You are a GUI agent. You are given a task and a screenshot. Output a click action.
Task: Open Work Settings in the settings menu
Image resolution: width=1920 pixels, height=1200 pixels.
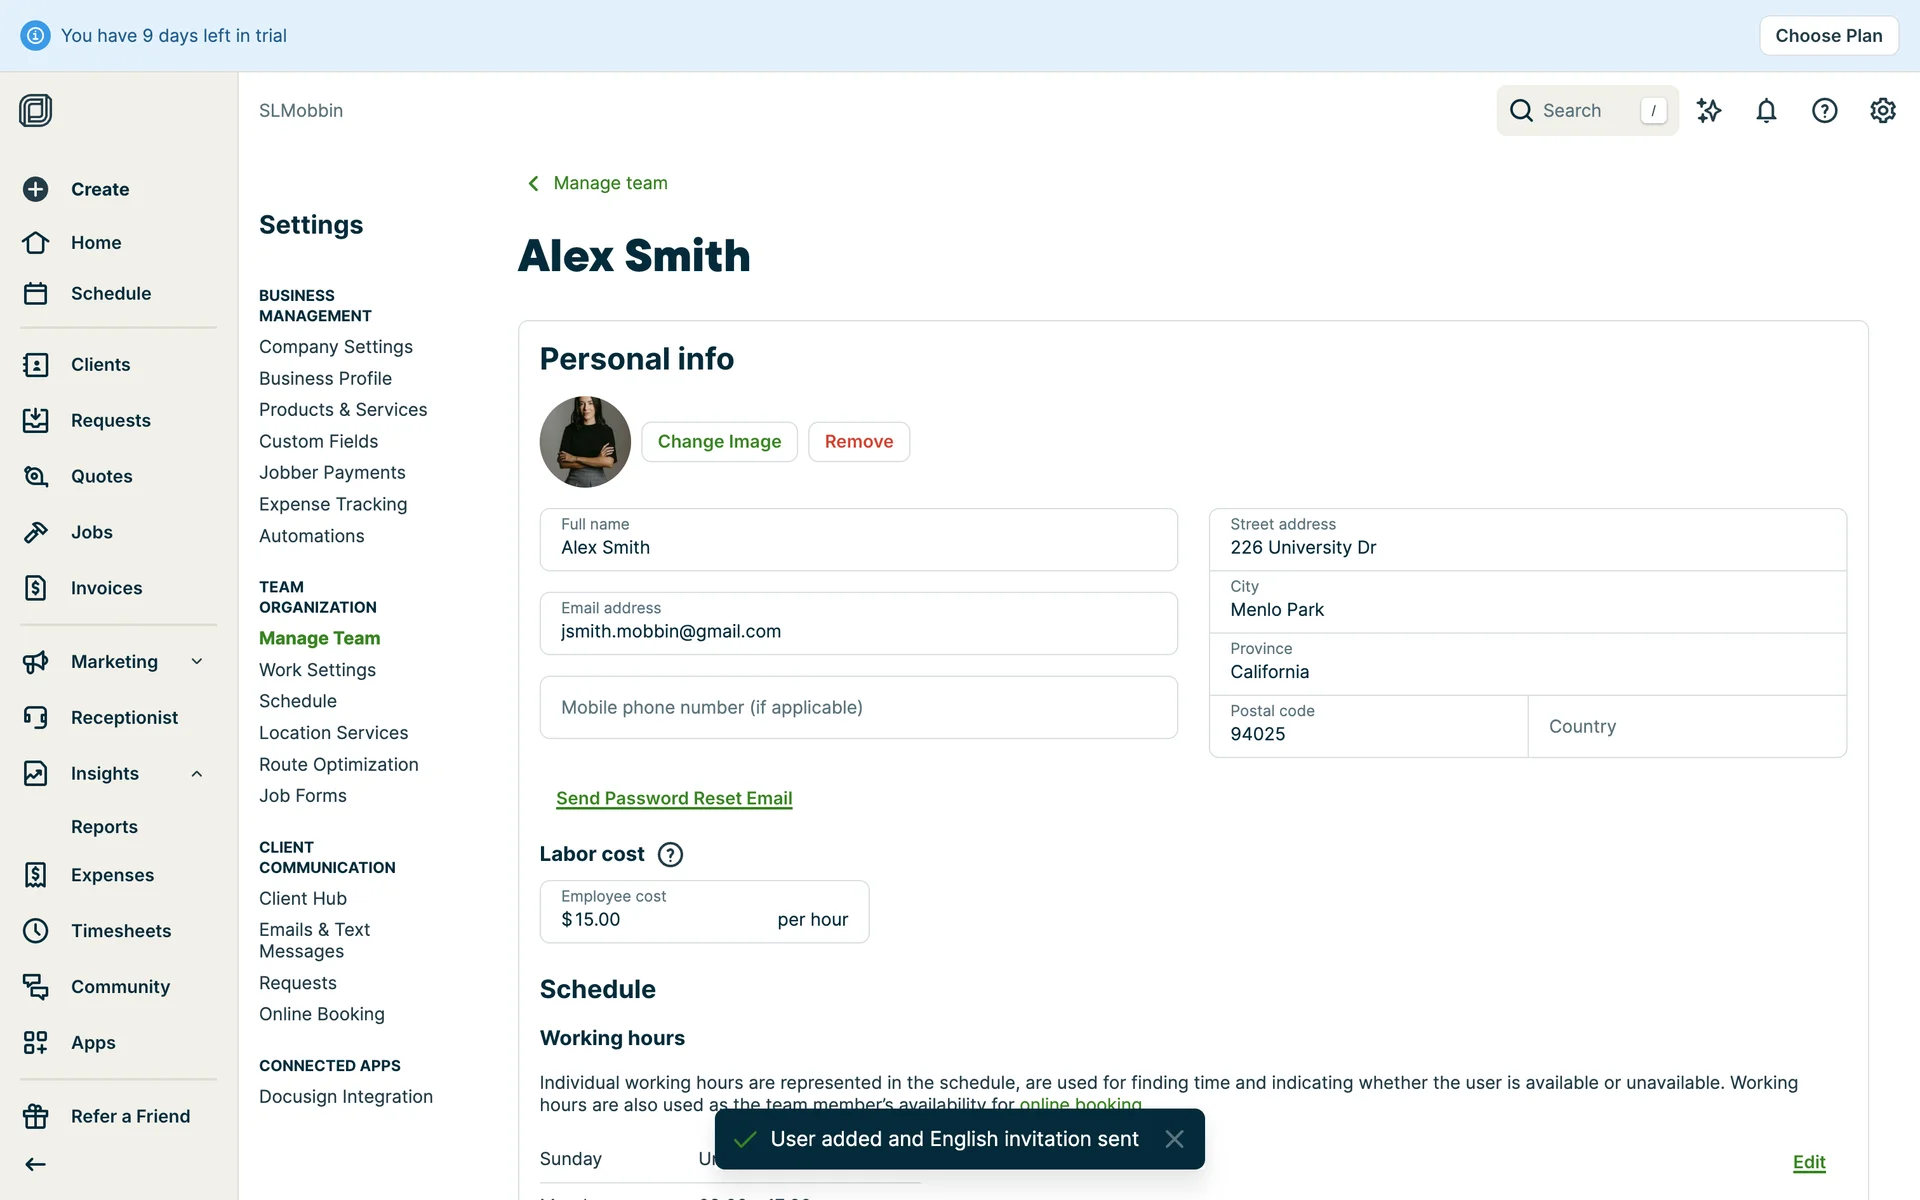click(317, 670)
